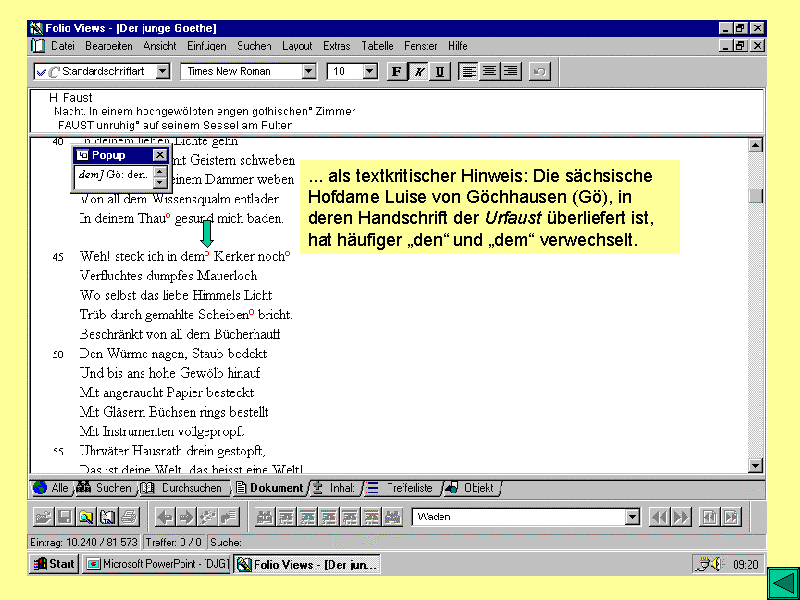This screenshot has width=800, height=600.
Task: Switch to Microsoft PowerPoint in taskbar
Action: click(158, 564)
